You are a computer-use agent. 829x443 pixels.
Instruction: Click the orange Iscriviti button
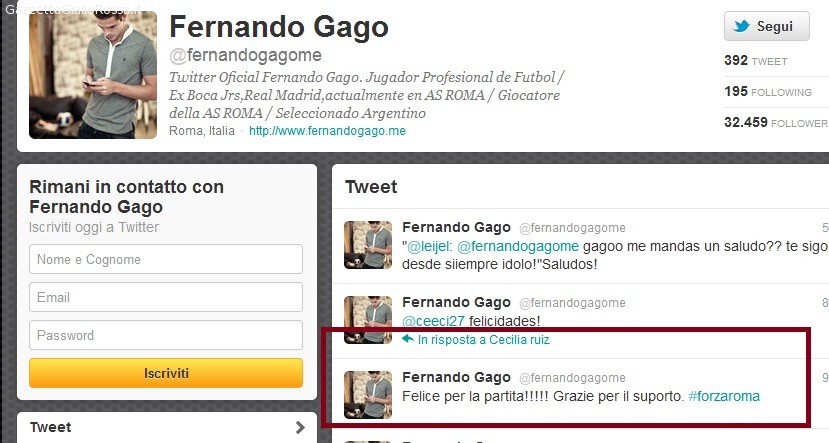tap(166, 373)
